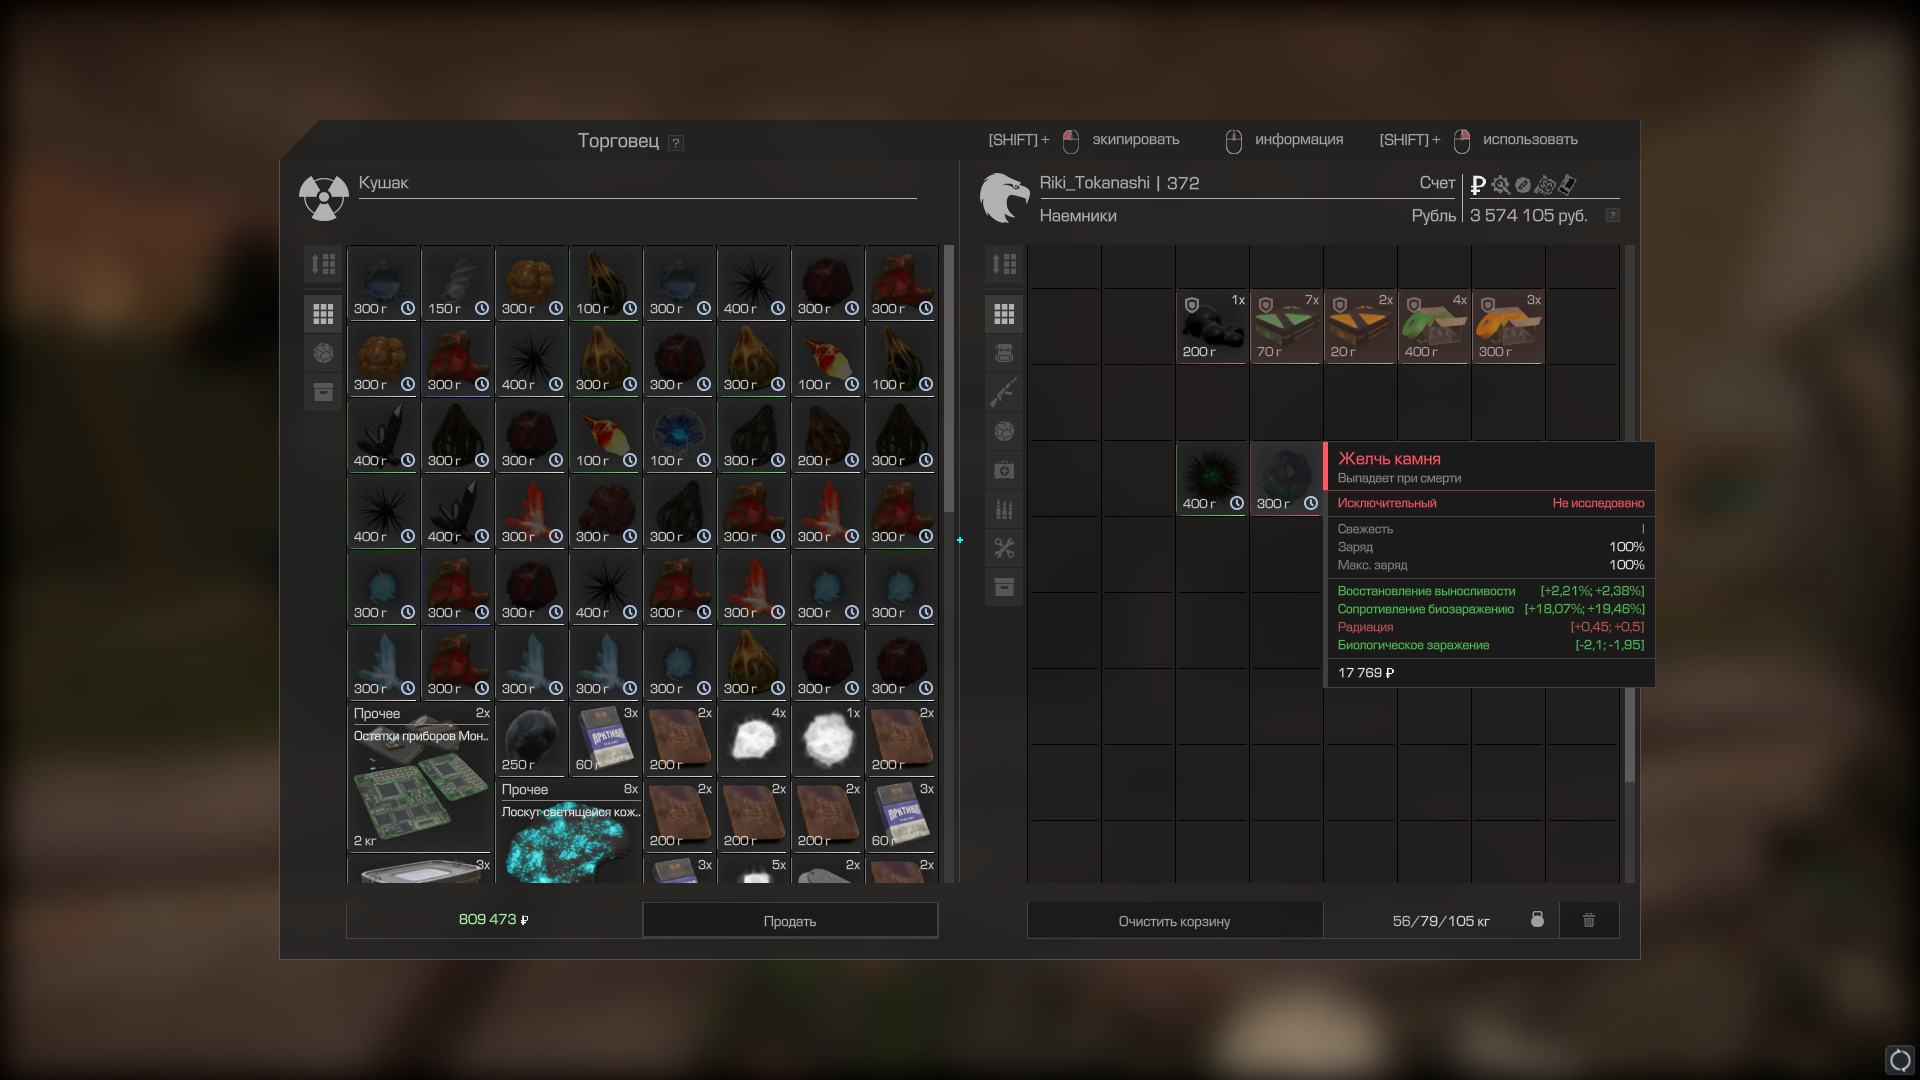Image resolution: width=1920 pixels, height=1080 pixels.
Task: Click Очистить корзину button
Action: 1174,921
